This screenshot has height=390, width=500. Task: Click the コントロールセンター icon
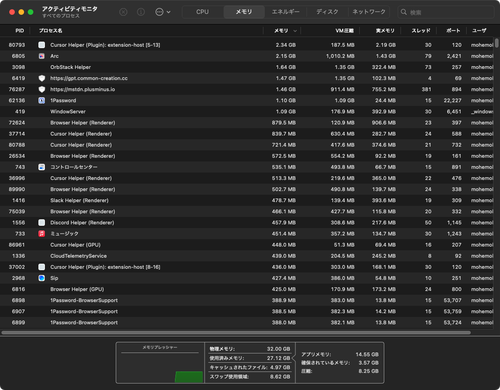(x=42, y=167)
